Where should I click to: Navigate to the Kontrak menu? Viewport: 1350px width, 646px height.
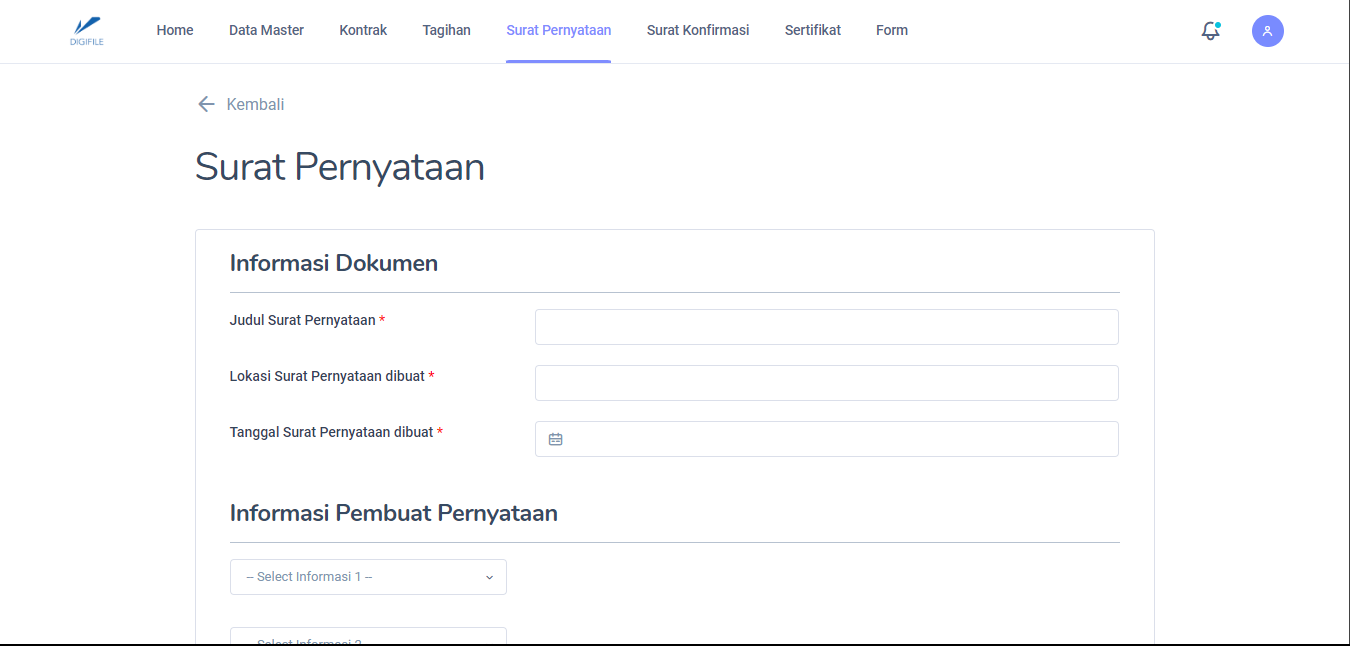coord(363,30)
